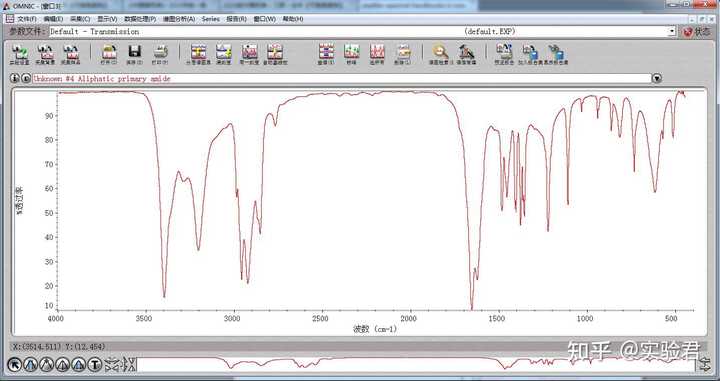Click the Subtract (差谱) toolbar icon

(x=326, y=54)
